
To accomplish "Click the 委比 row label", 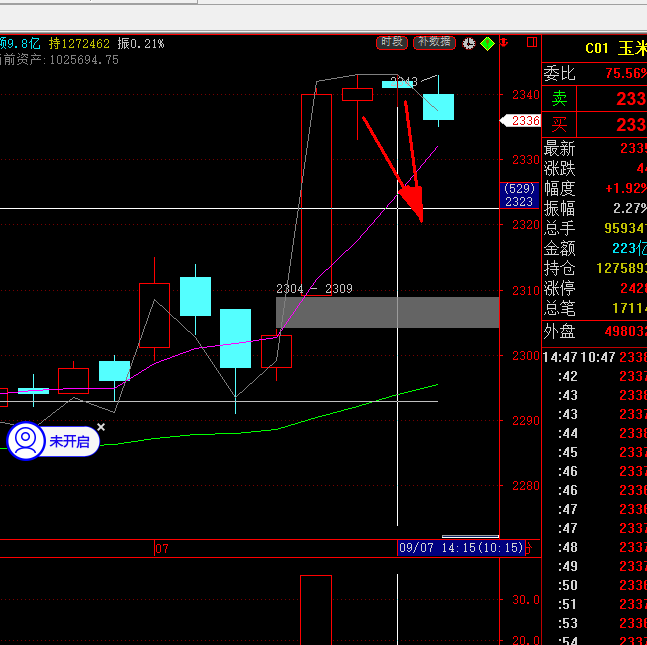I will pos(559,73).
